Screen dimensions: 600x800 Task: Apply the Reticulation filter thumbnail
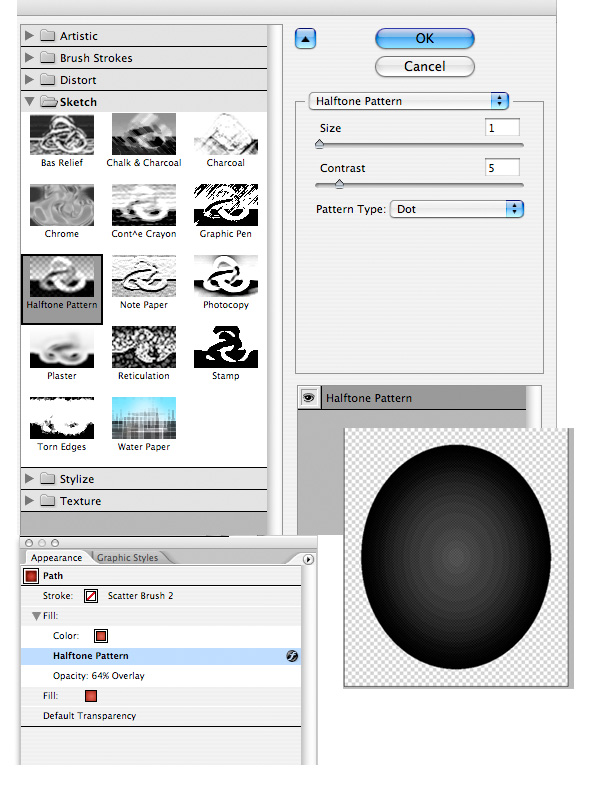[x=144, y=347]
